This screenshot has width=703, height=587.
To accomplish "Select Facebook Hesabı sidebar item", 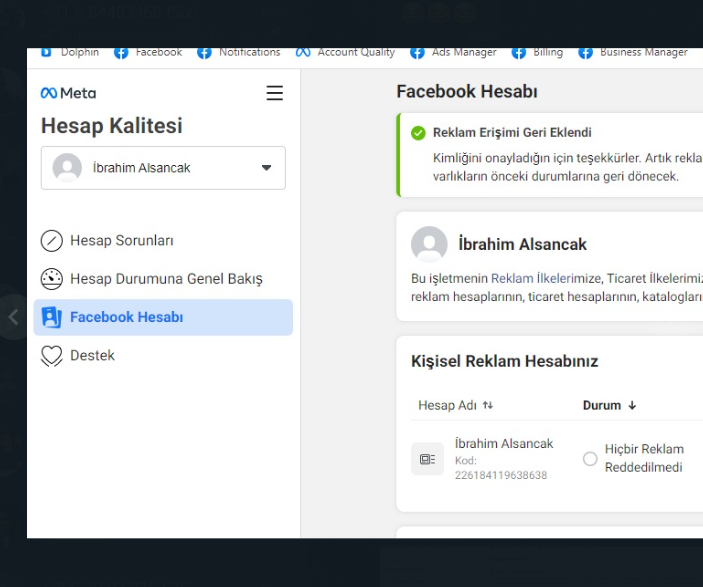I will (x=163, y=317).
